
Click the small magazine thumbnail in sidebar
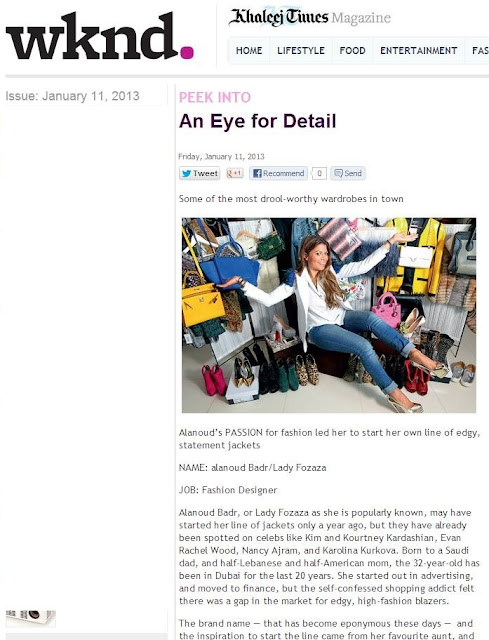click(31, 618)
